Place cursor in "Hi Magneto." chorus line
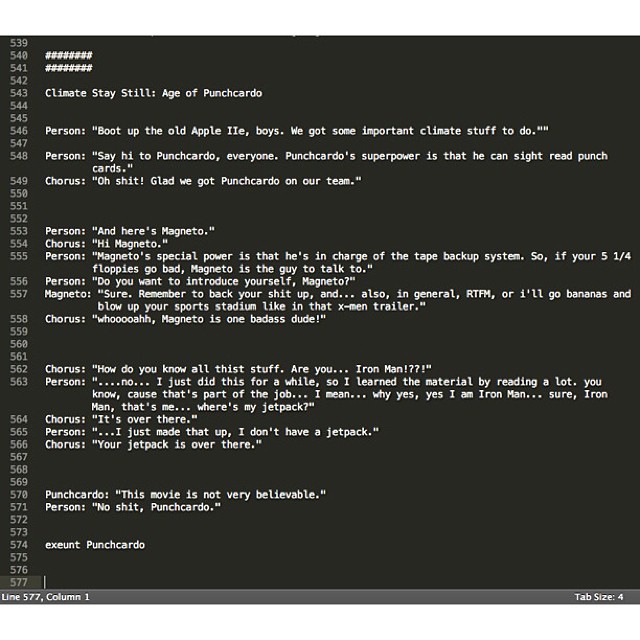The height and width of the screenshot is (640, 640). (x=130, y=244)
